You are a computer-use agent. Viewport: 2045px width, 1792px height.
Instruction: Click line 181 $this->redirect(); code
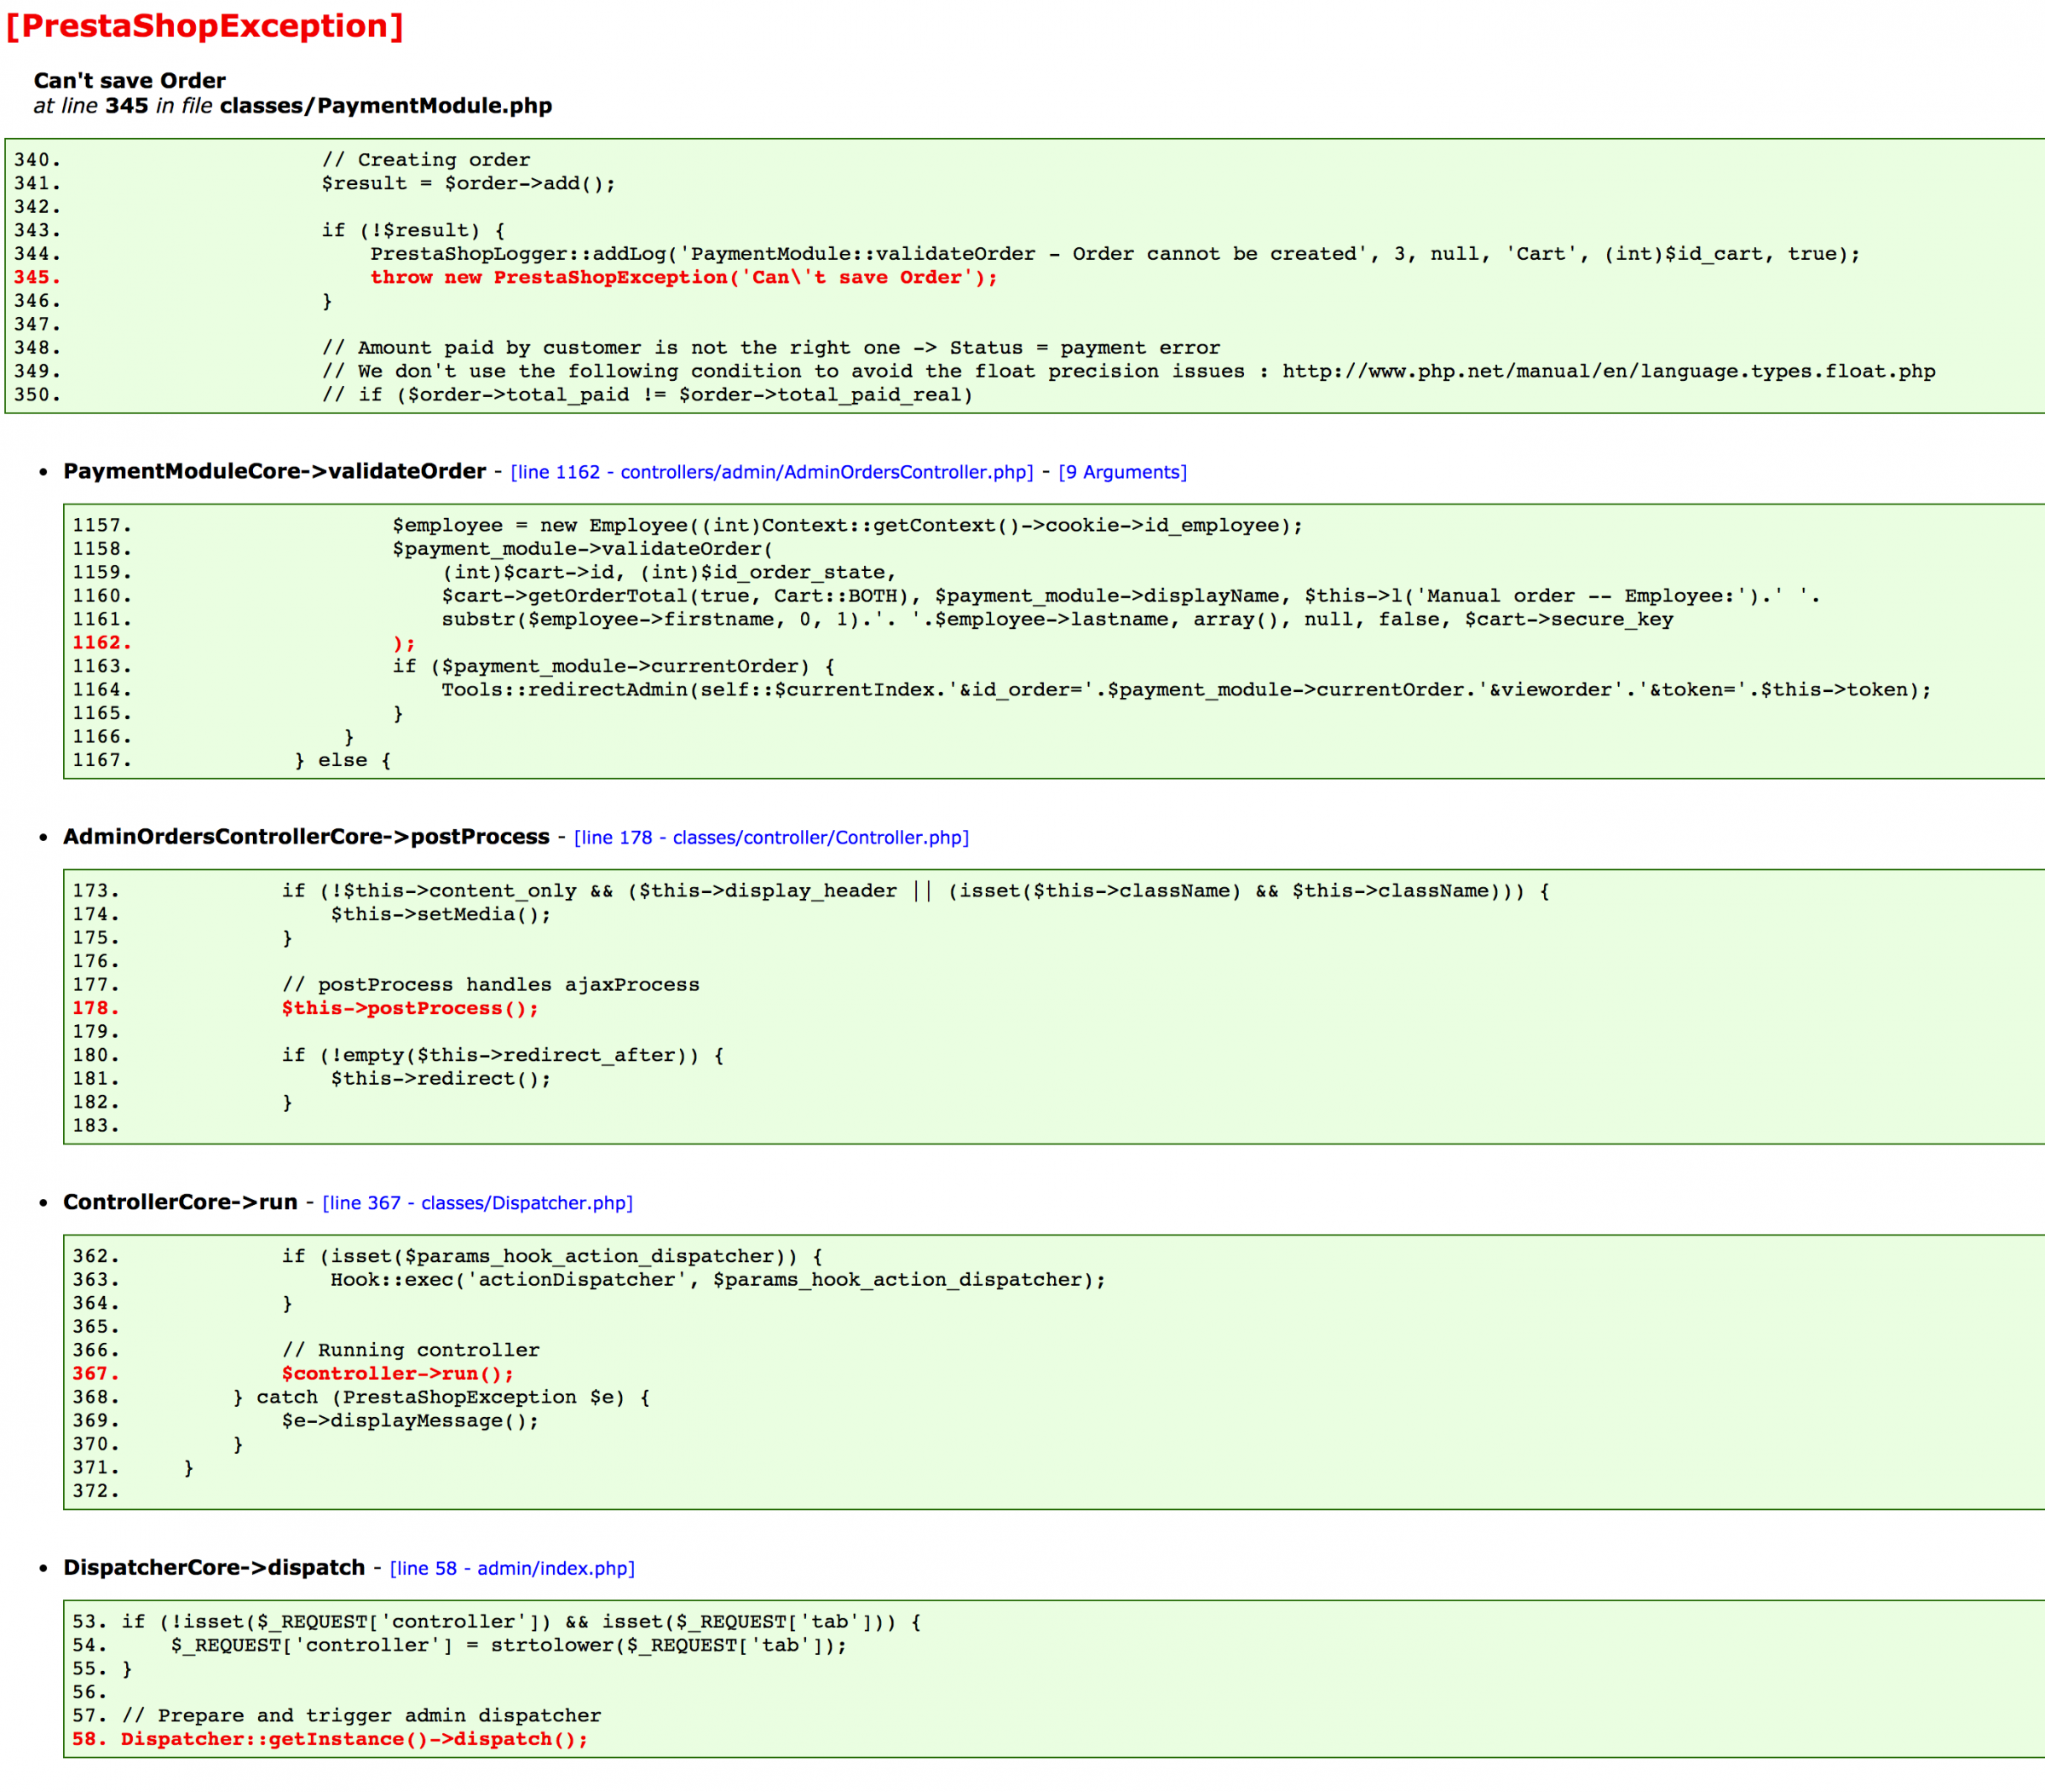tap(441, 1079)
